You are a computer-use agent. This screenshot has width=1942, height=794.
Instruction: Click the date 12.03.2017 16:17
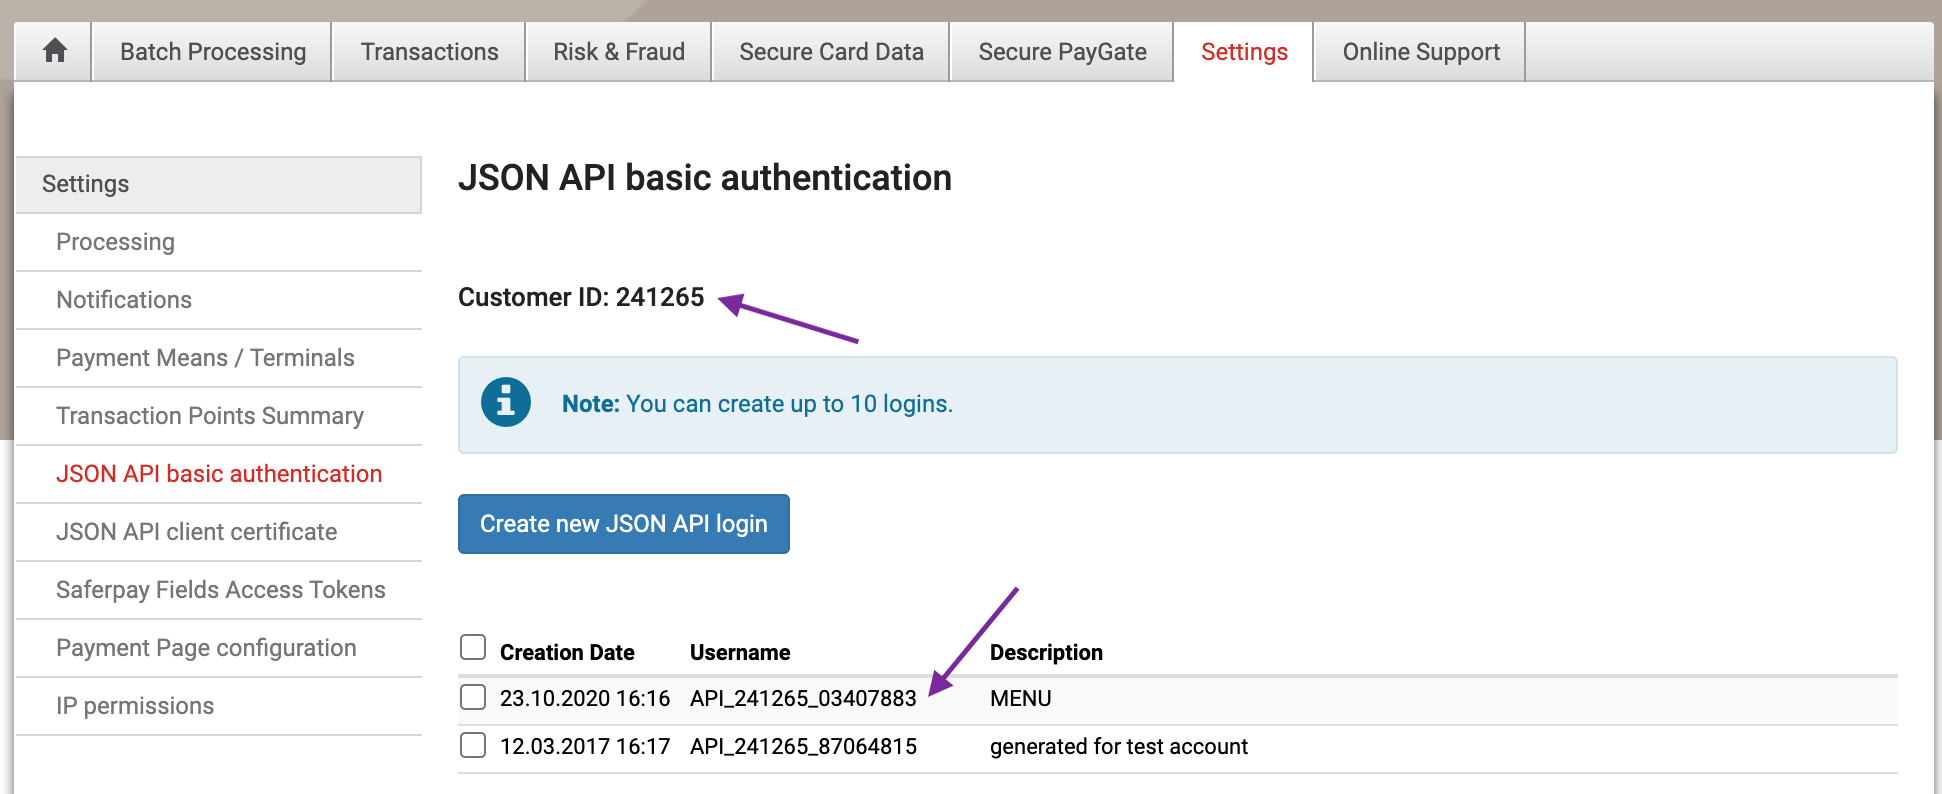point(585,746)
